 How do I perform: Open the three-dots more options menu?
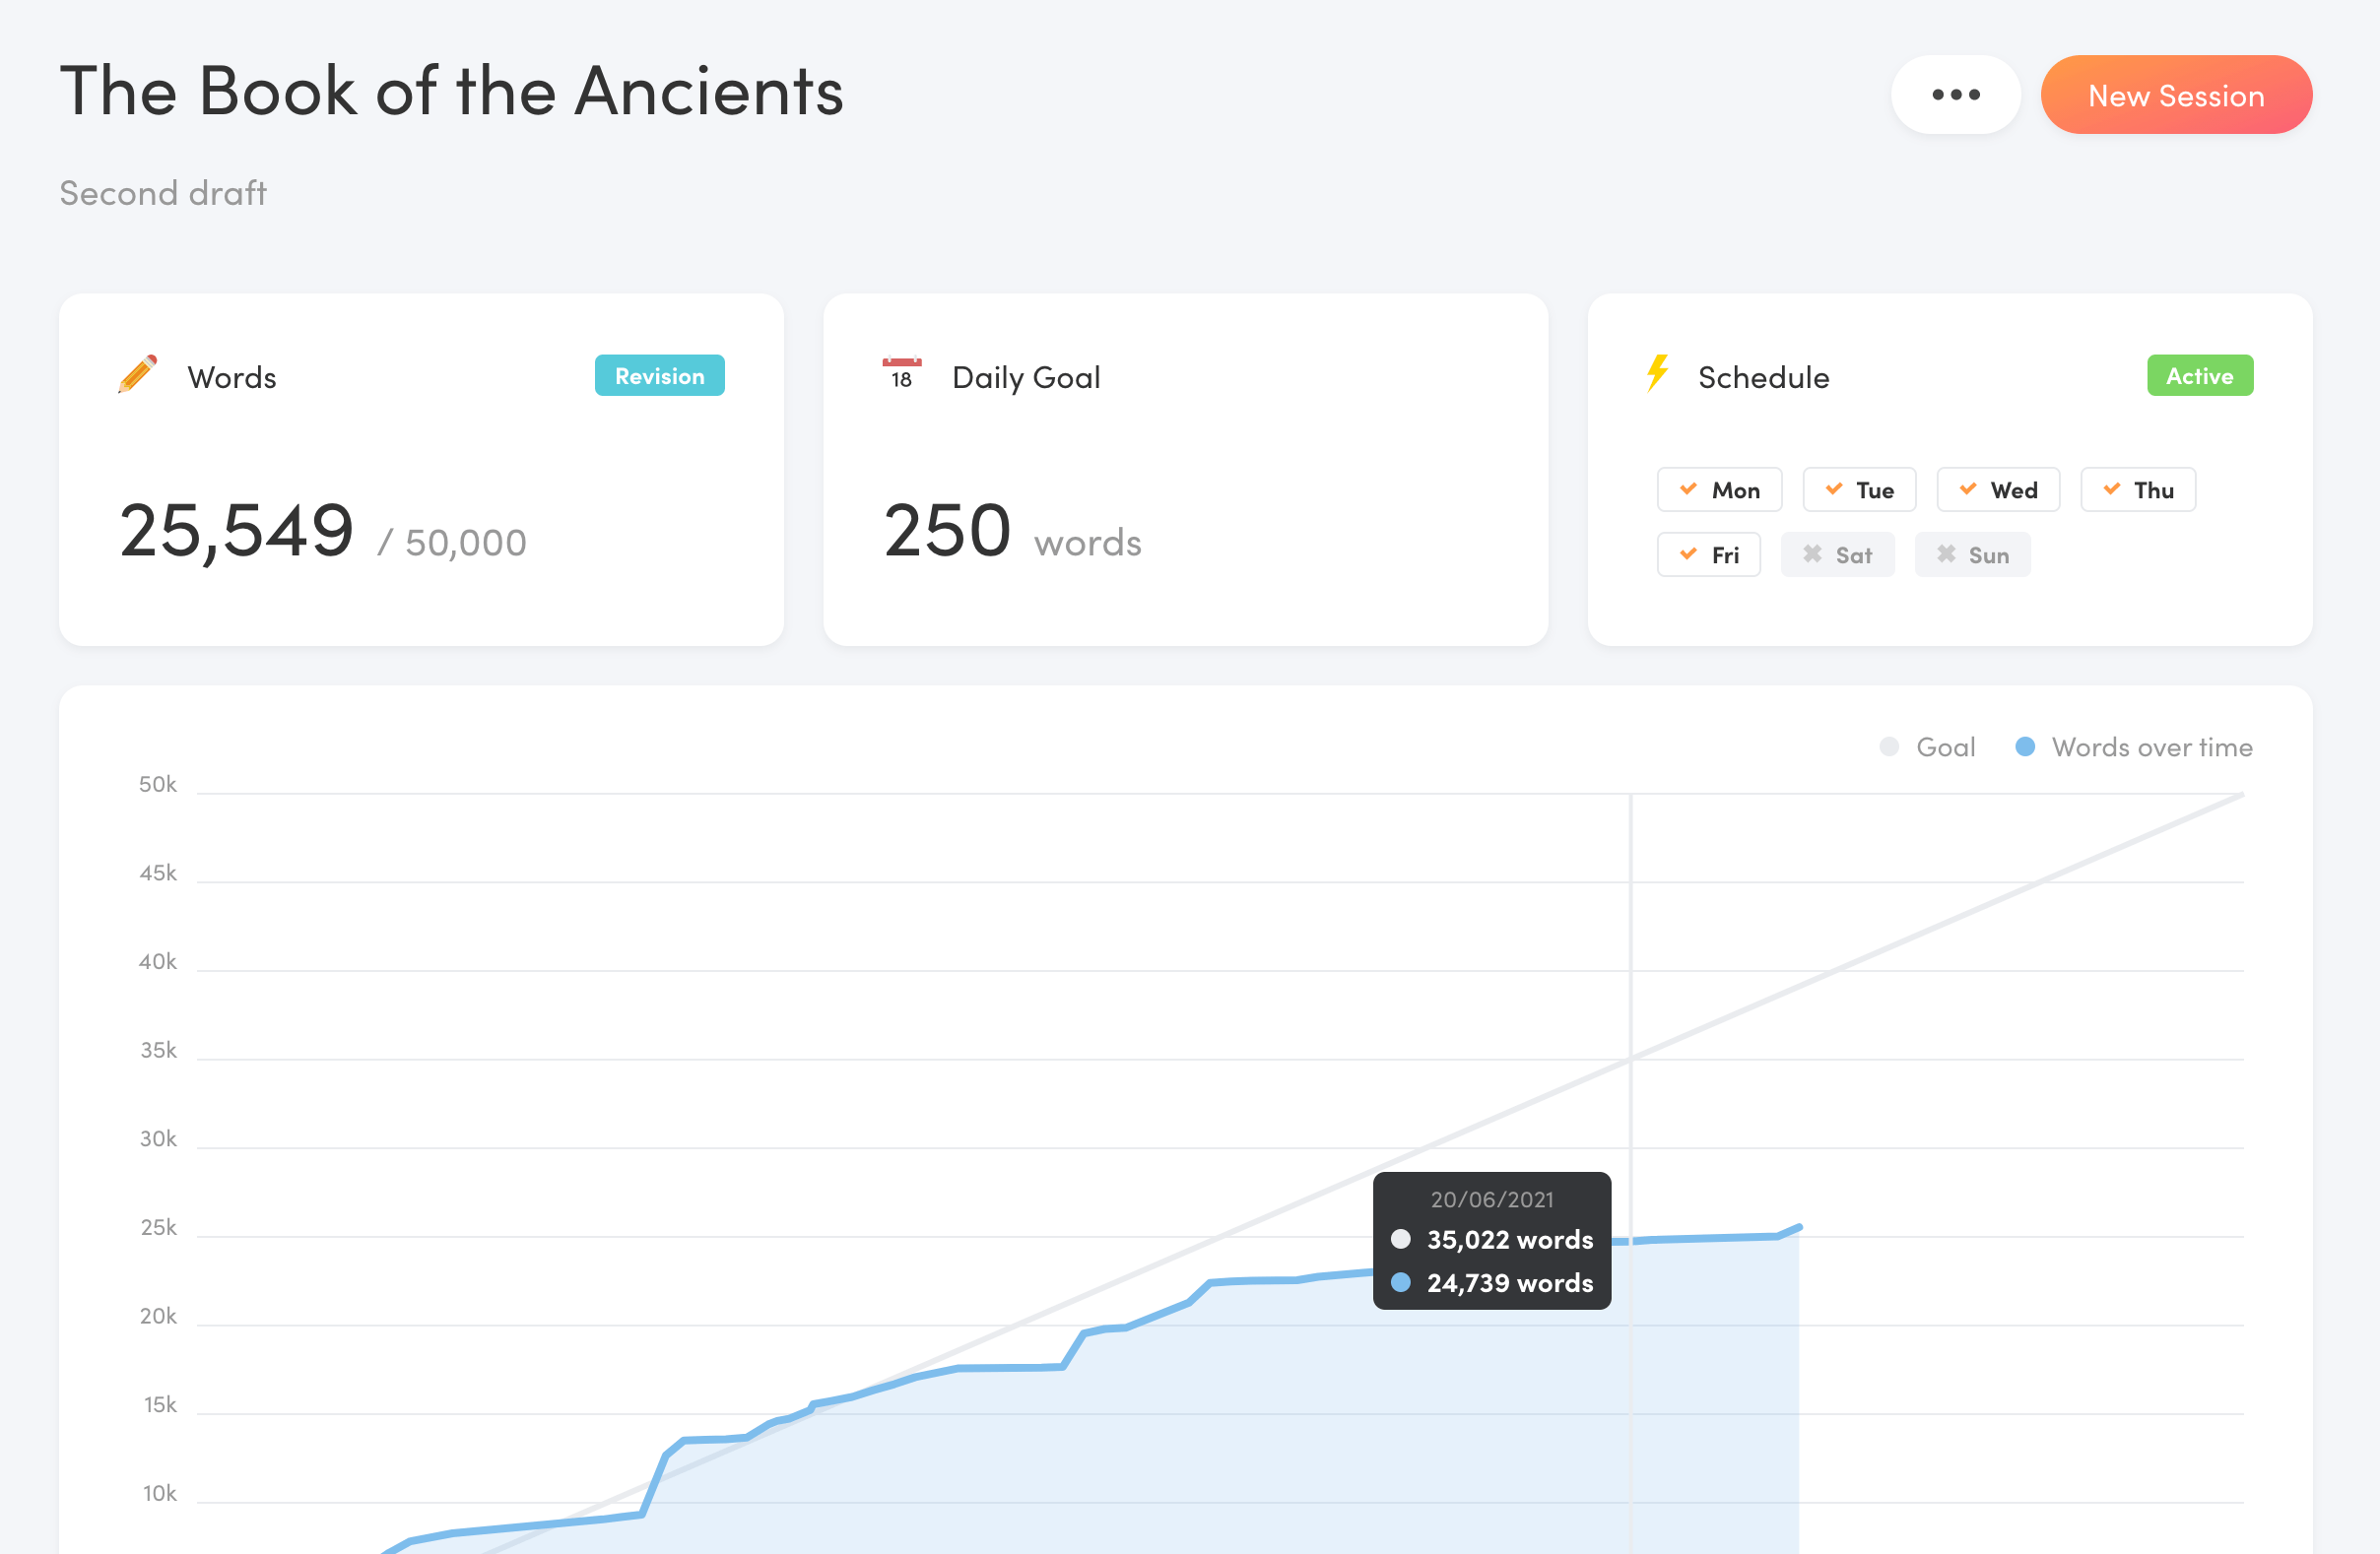tap(1955, 95)
